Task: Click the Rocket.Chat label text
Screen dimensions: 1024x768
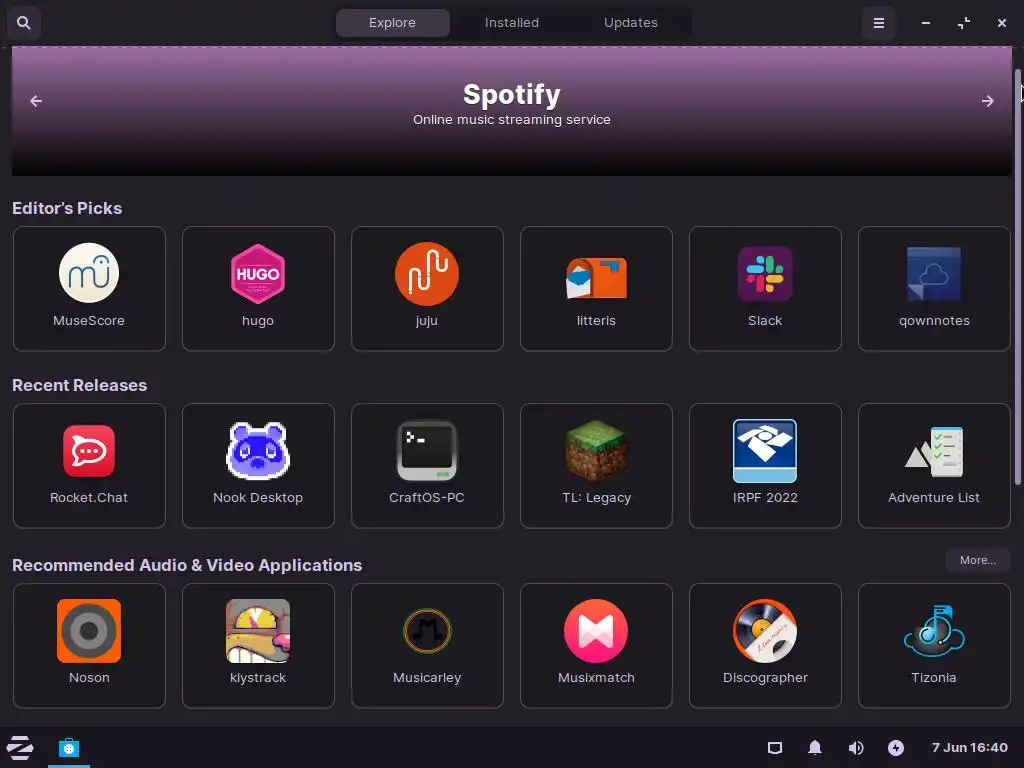Action: click(x=89, y=498)
